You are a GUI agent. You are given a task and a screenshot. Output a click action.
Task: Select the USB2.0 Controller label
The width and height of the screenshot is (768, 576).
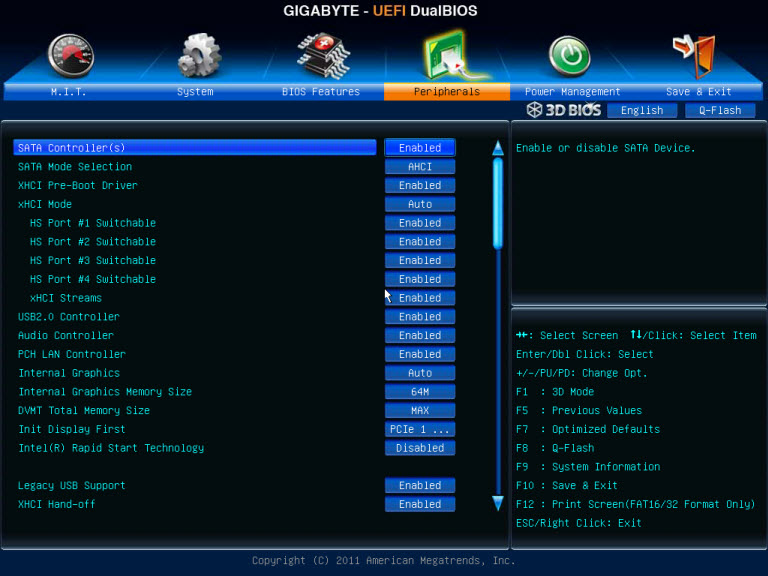69,316
